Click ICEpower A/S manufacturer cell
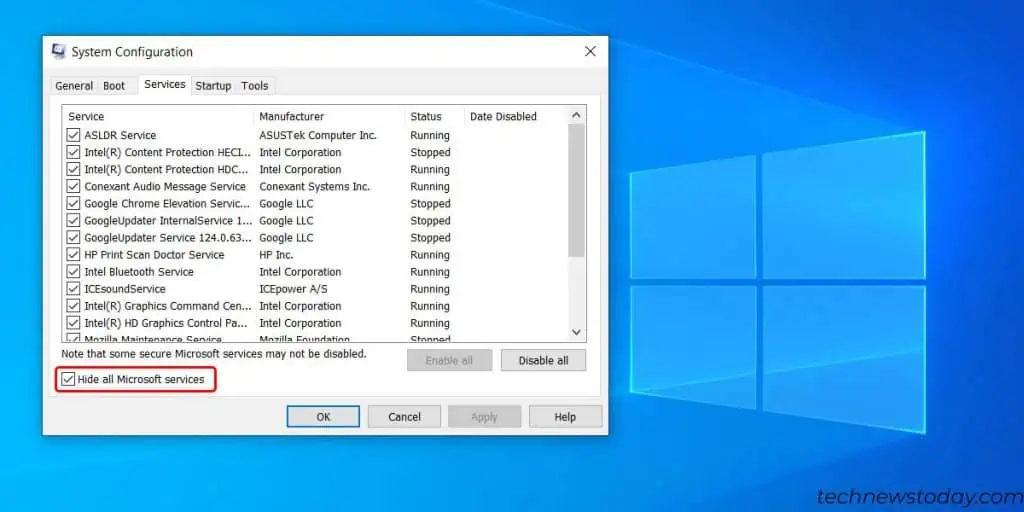This screenshot has width=1024, height=512. tap(293, 289)
